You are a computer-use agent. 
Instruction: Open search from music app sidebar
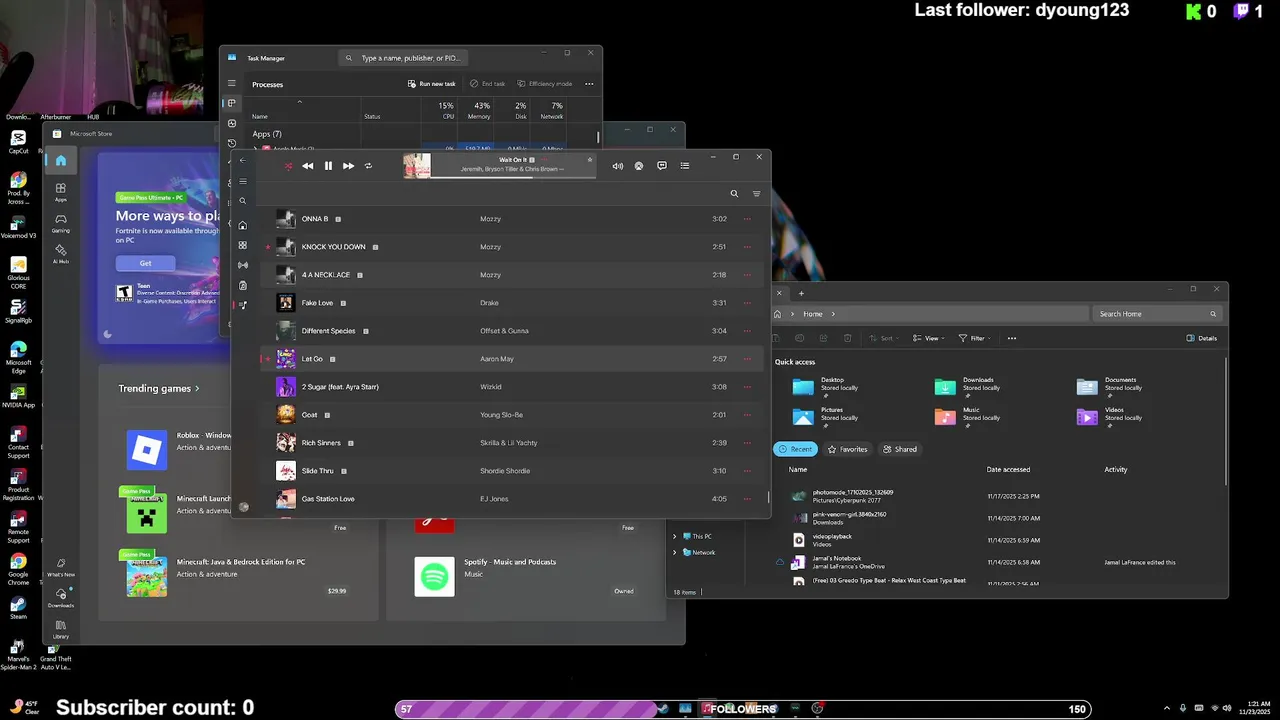242,201
